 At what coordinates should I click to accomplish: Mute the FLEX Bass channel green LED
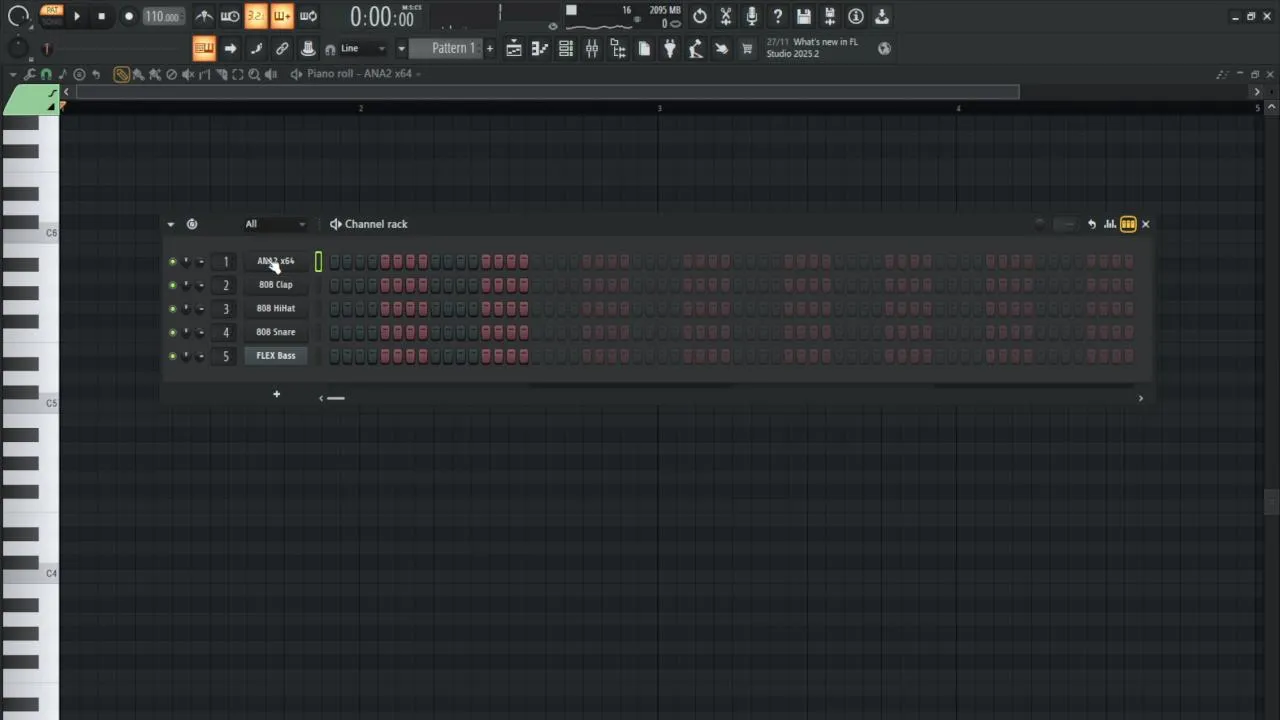coord(172,356)
